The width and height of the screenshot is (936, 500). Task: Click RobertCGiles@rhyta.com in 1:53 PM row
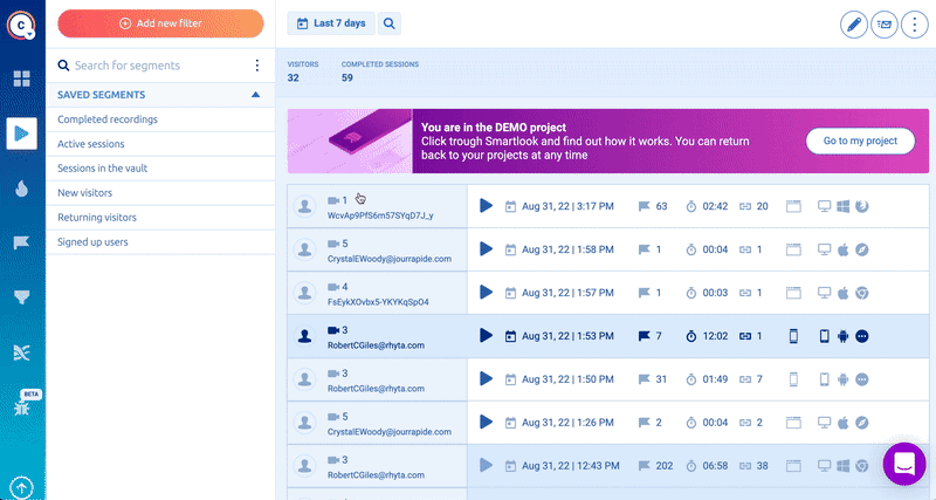tap(376, 345)
